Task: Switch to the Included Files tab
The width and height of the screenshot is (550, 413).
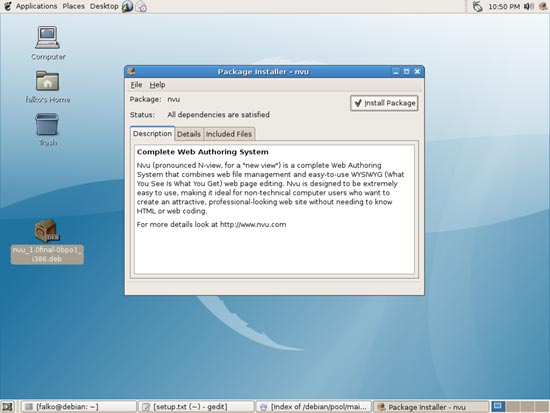Action: [x=229, y=134]
